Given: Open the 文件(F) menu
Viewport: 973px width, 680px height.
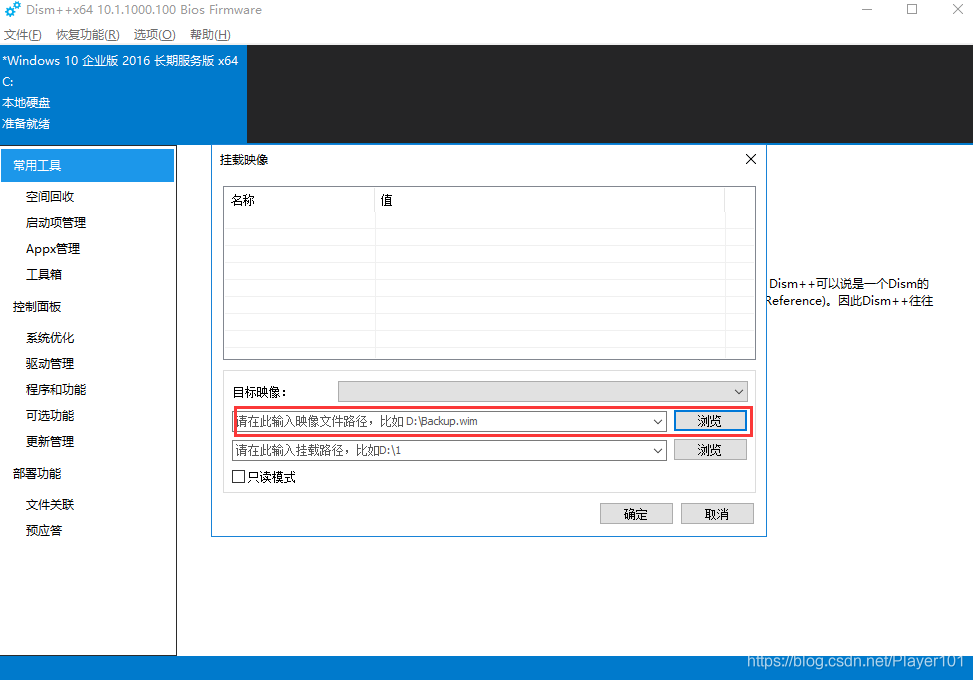Looking at the screenshot, I should [23, 35].
